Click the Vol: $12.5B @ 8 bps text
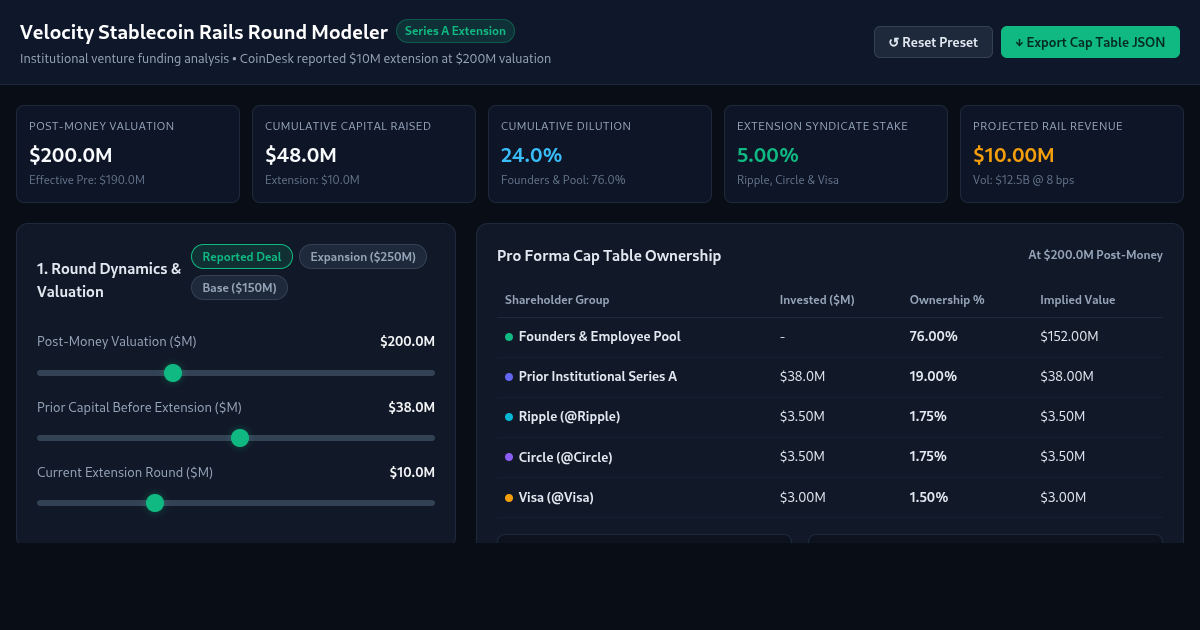This screenshot has width=1200, height=630. point(1023,180)
